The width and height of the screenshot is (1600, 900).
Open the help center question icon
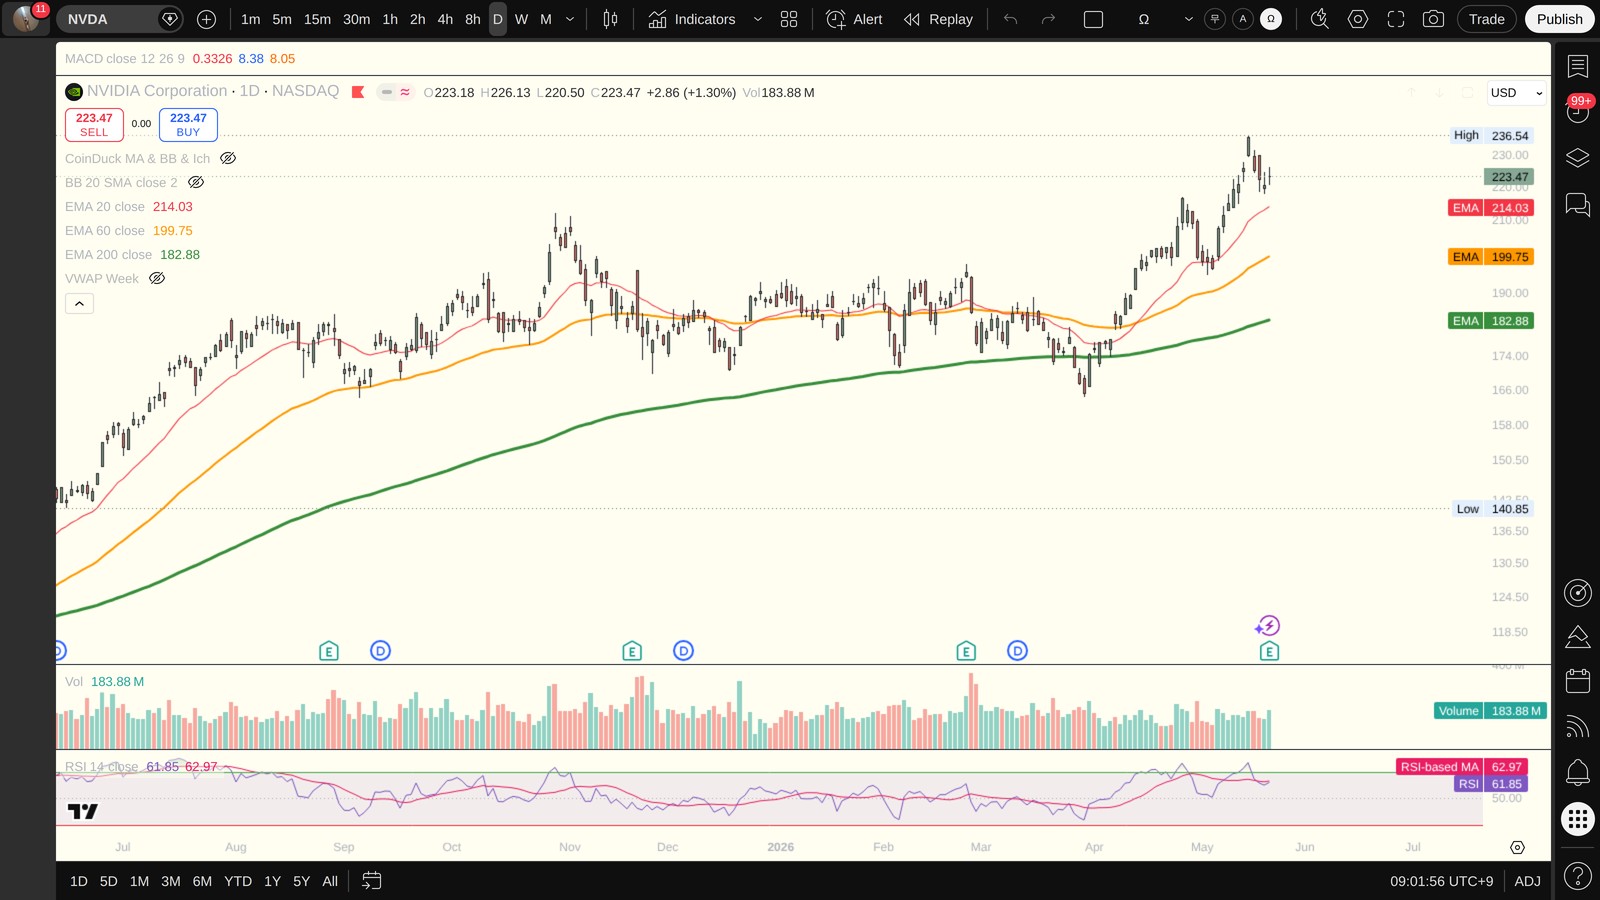[x=1578, y=877]
